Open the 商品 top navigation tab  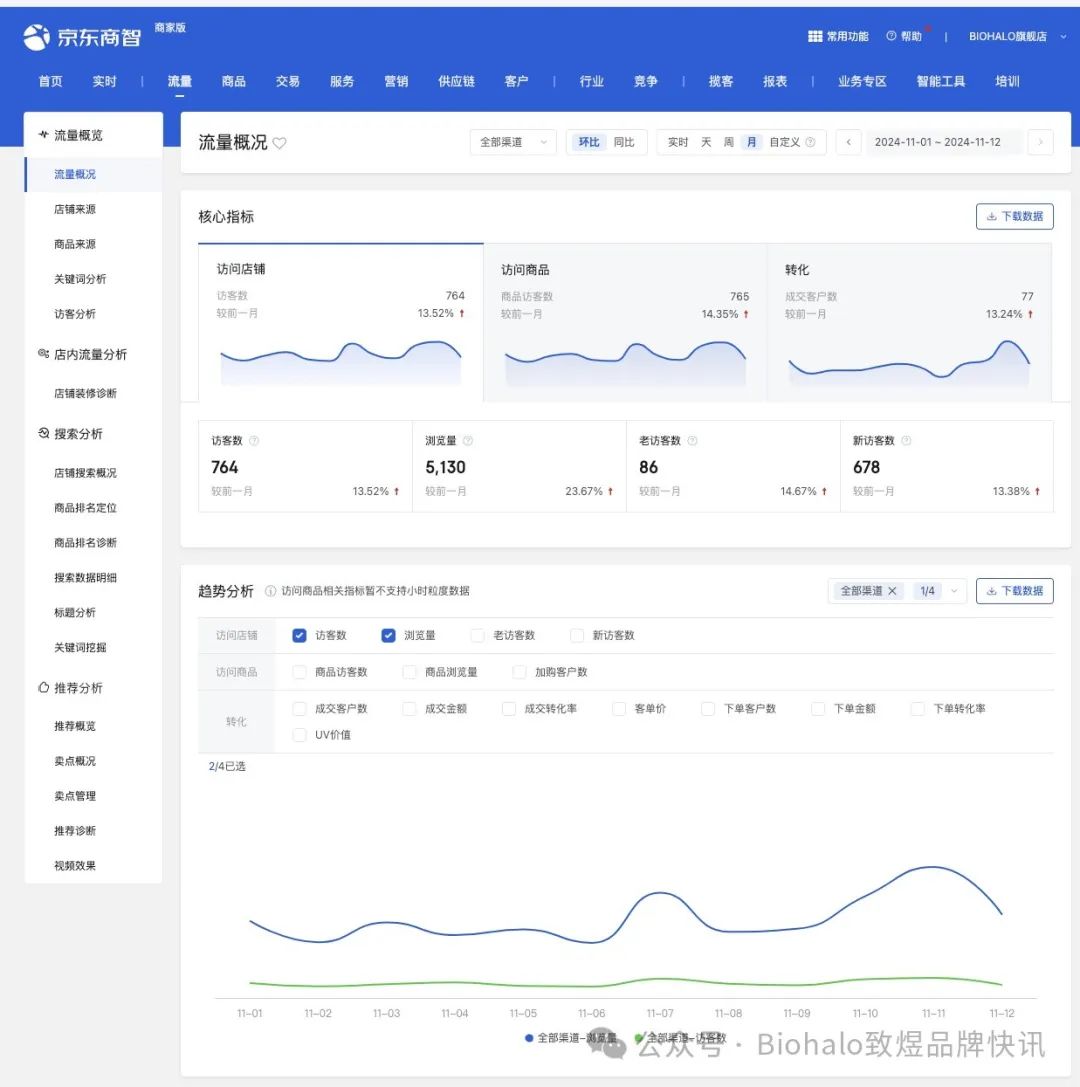click(234, 82)
